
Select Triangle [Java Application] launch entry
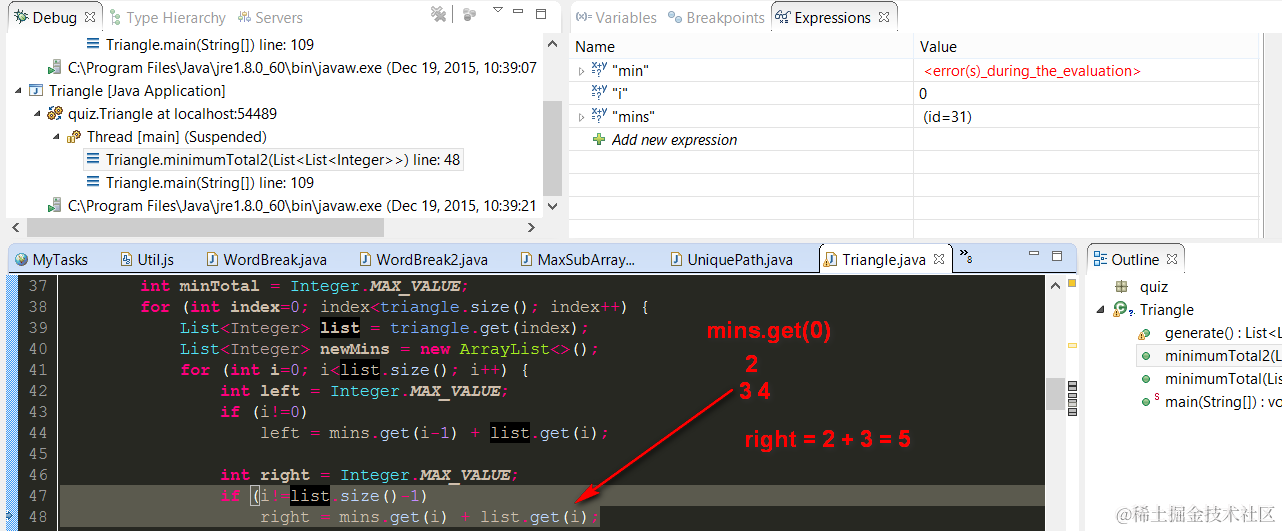139,91
